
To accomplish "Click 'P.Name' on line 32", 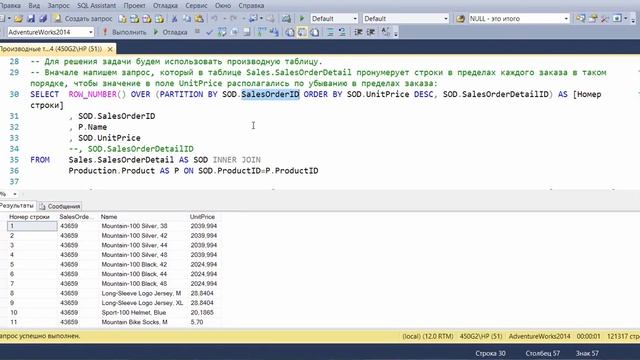I will click(x=93, y=127).
